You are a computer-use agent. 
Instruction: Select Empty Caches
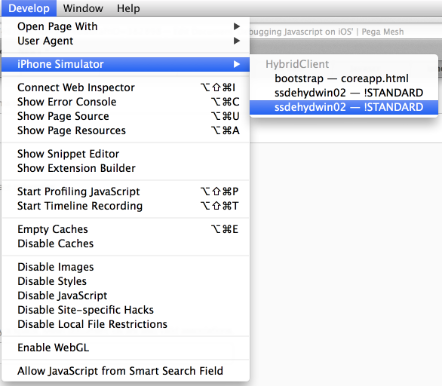[x=126, y=229]
